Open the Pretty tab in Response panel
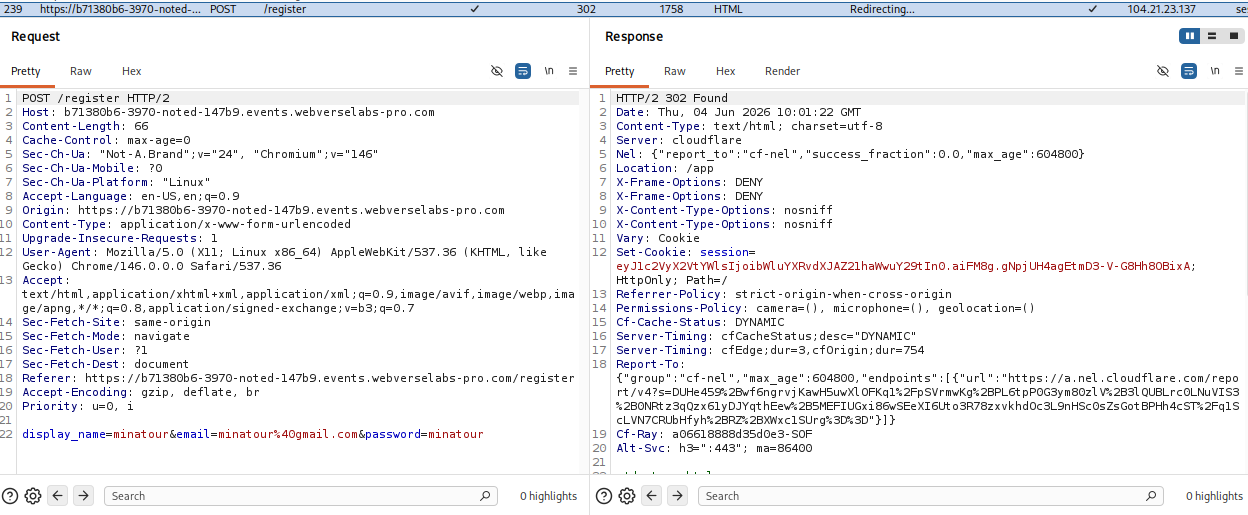1248x515 pixels. pyautogui.click(x=620, y=71)
